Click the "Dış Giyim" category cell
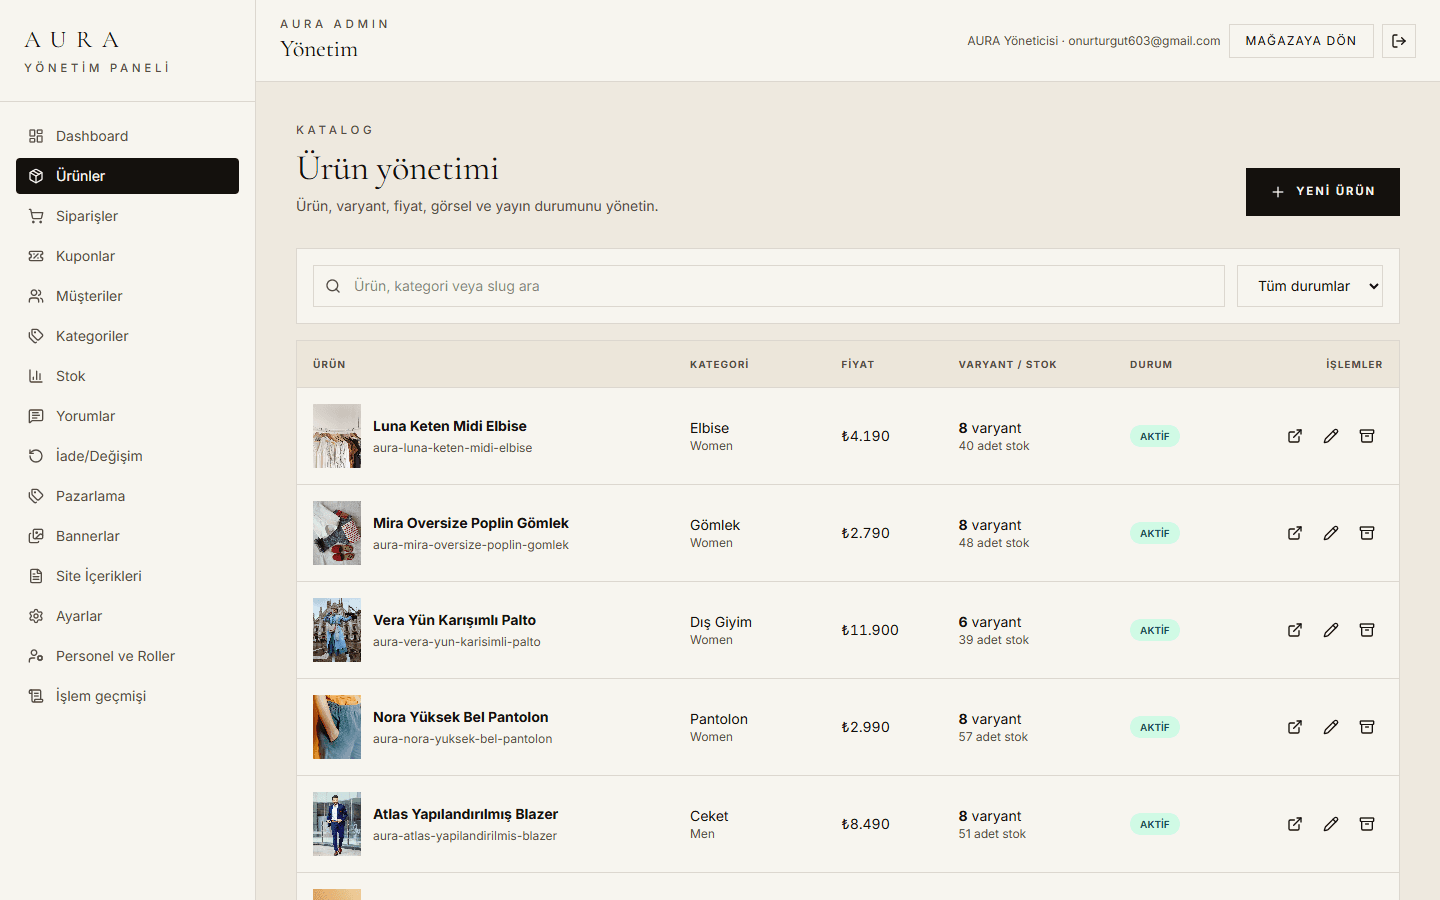 (721, 622)
